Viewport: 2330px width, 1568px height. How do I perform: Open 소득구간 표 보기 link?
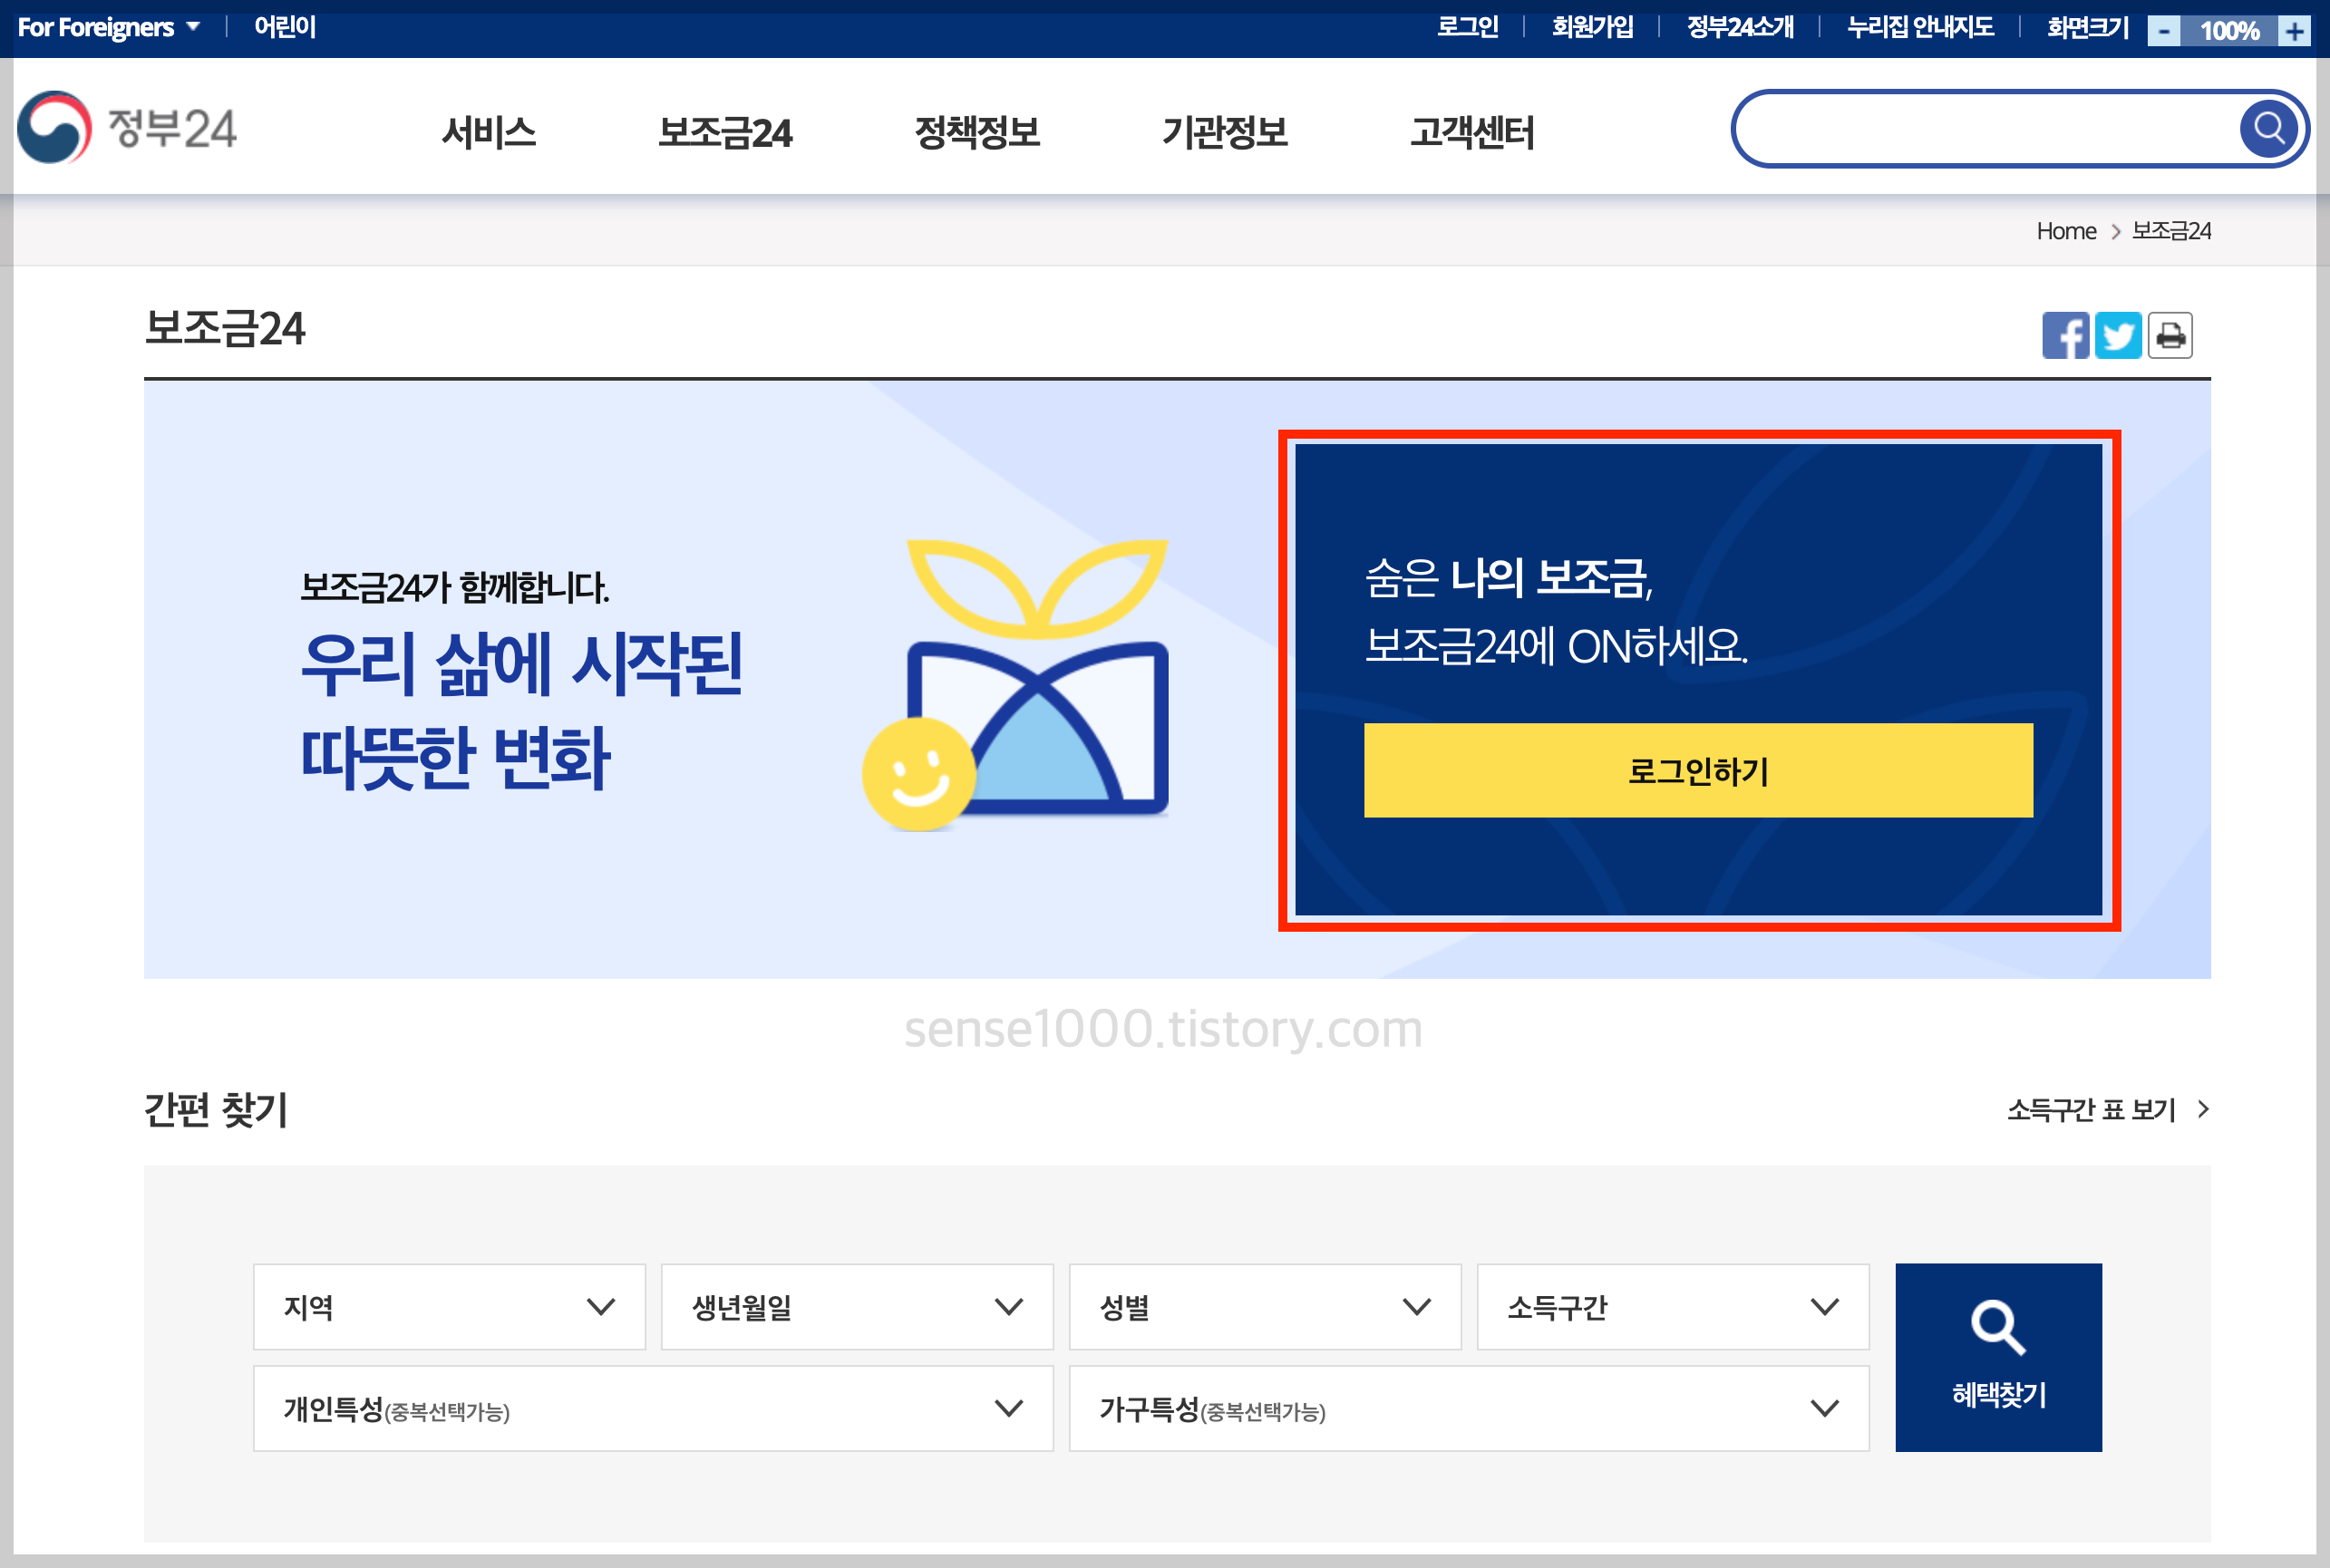click(2108, 1109)
